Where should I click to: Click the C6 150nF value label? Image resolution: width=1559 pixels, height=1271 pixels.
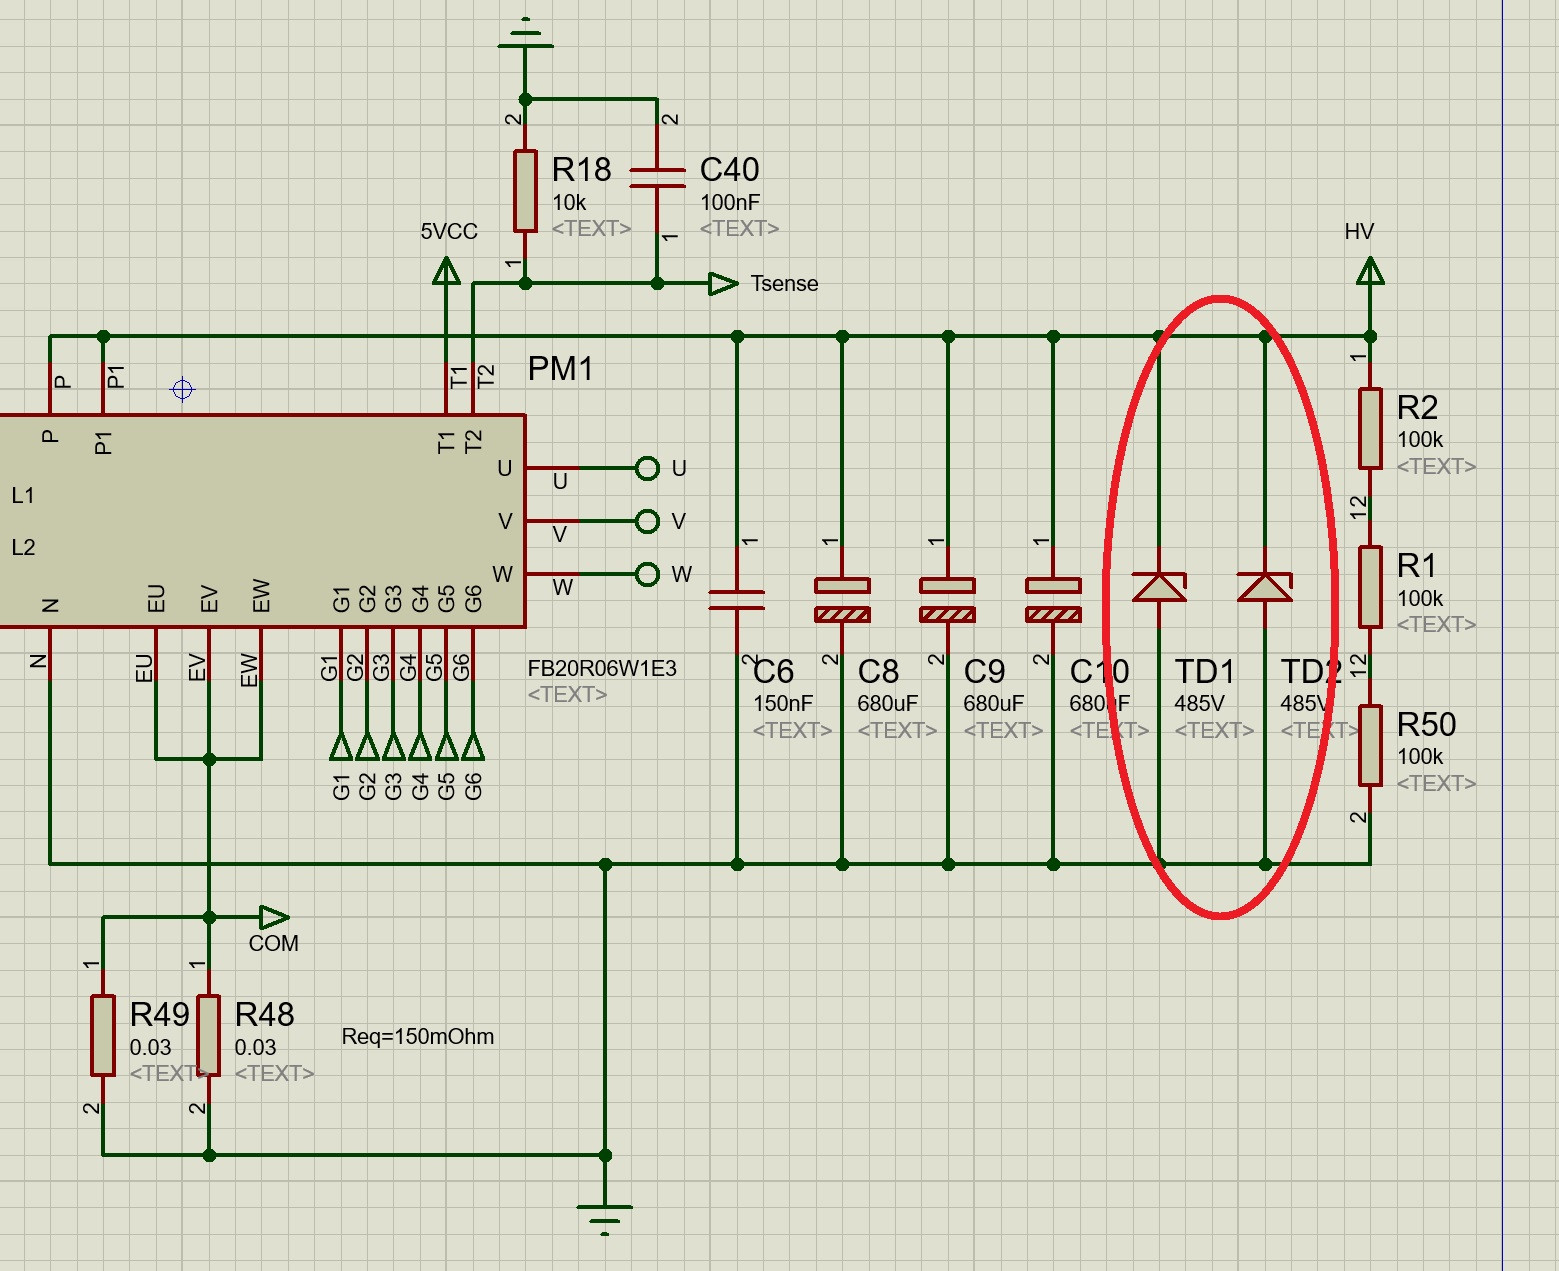pyautogui.click(x=783, y=703)
